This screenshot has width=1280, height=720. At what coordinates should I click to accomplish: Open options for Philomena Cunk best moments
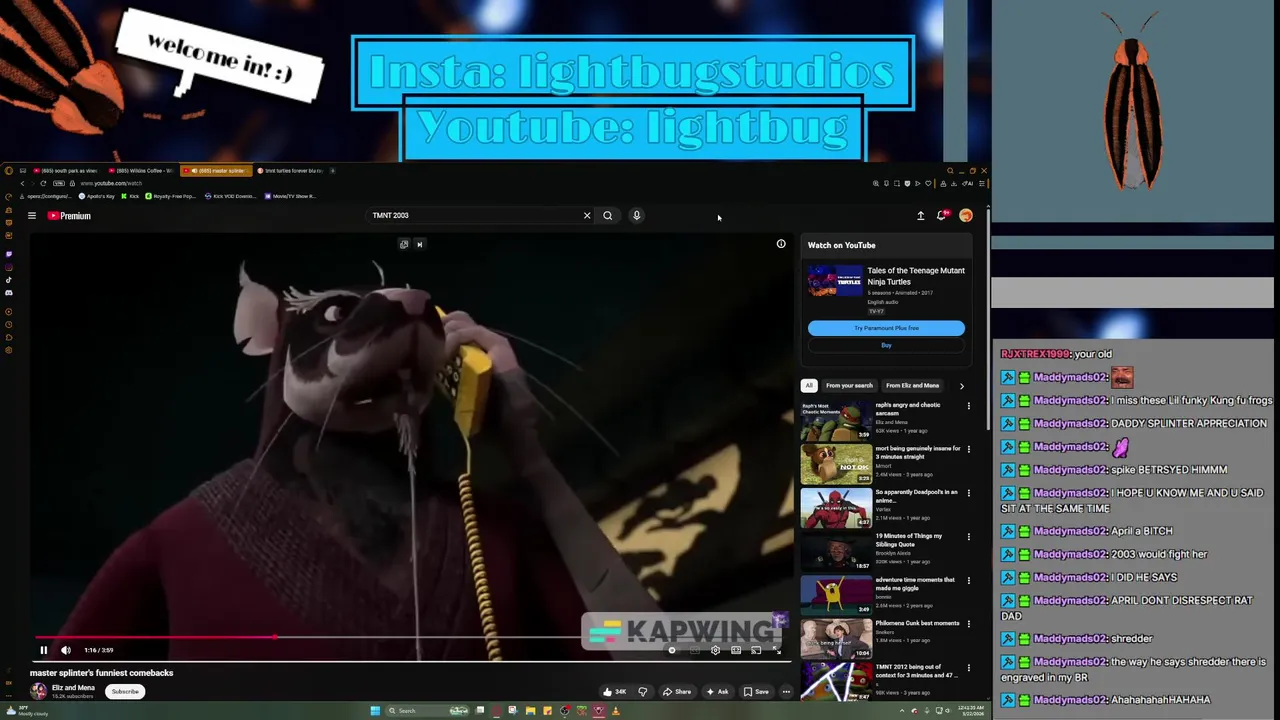[968, 624]
